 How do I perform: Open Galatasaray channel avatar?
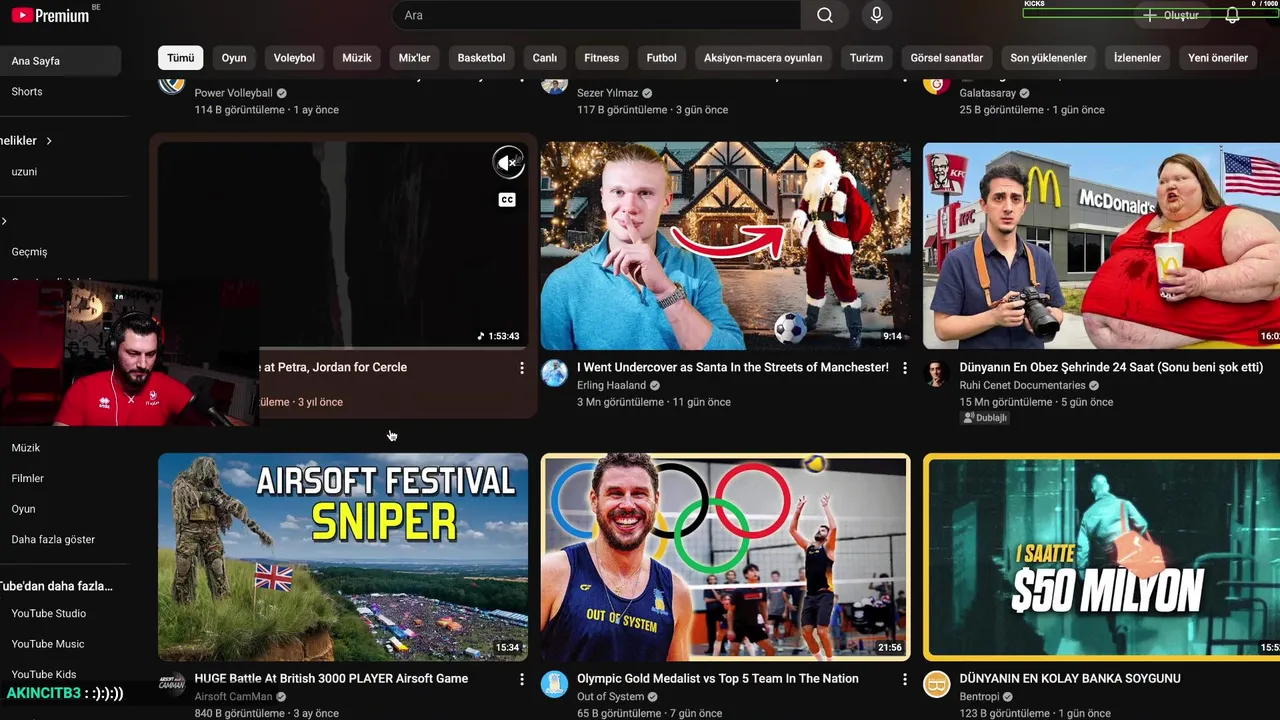[x=936, y=84]
